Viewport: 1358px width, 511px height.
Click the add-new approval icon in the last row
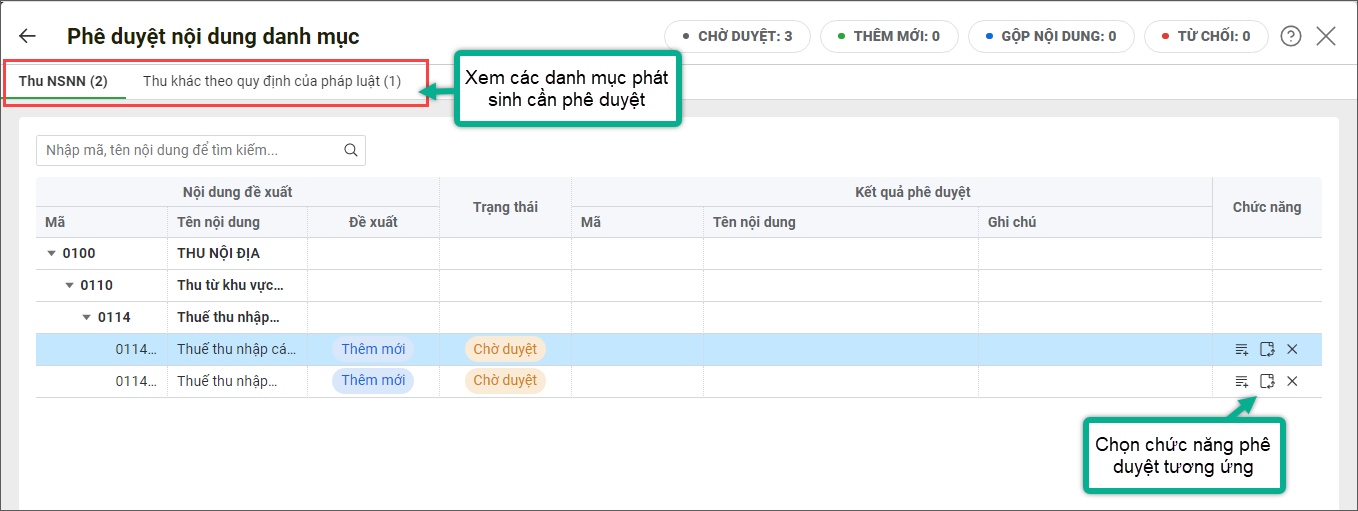pos(1242,381)
